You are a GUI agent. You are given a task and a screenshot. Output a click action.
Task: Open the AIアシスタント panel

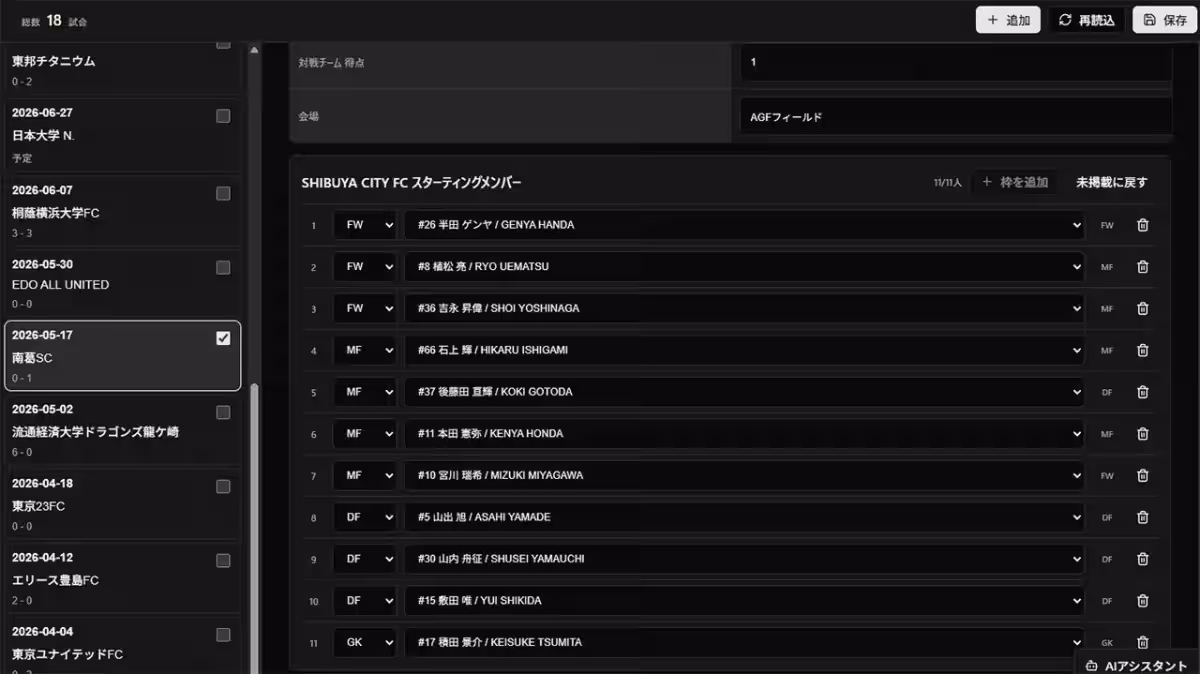coord(1136,666)
